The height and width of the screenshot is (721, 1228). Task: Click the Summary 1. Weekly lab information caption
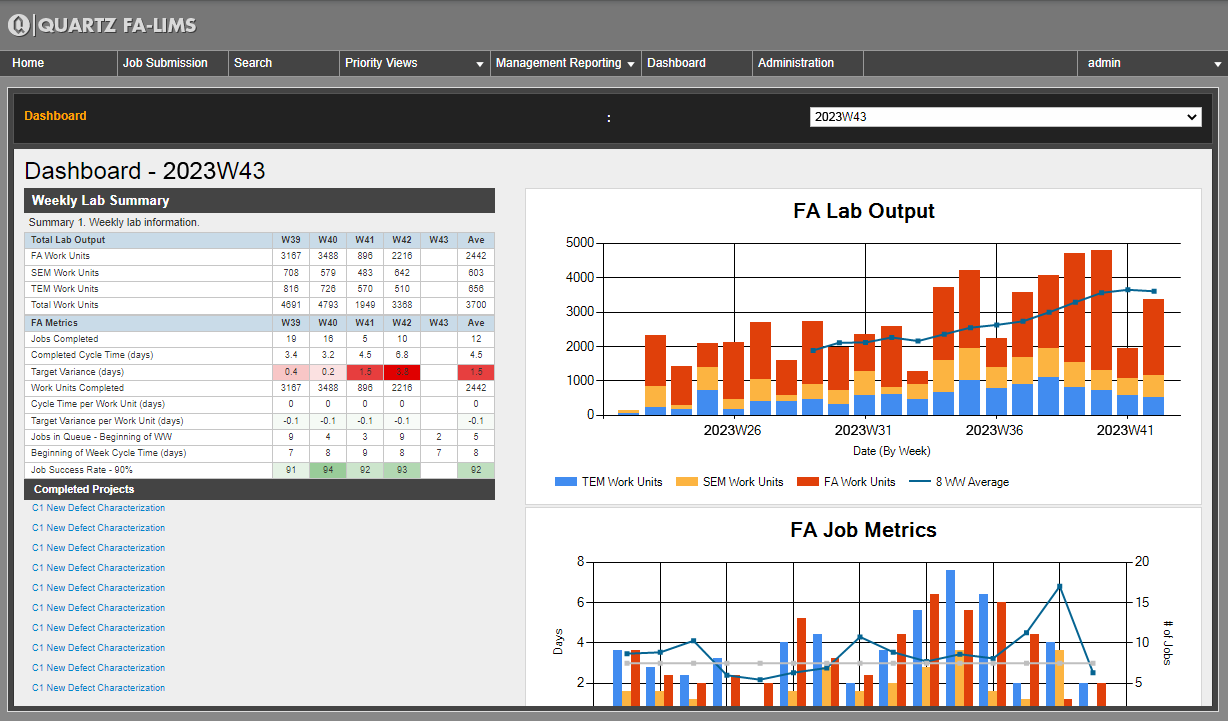114,222
